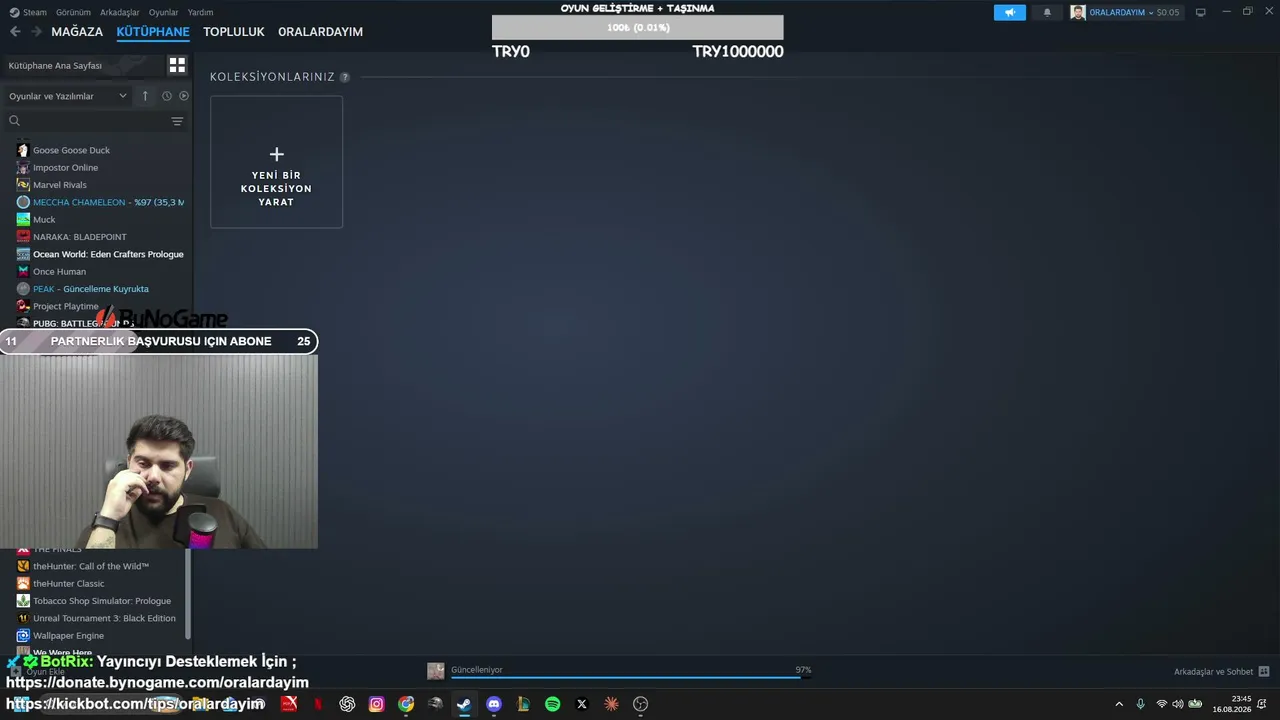Click the download progress bar

pos(630,677)
